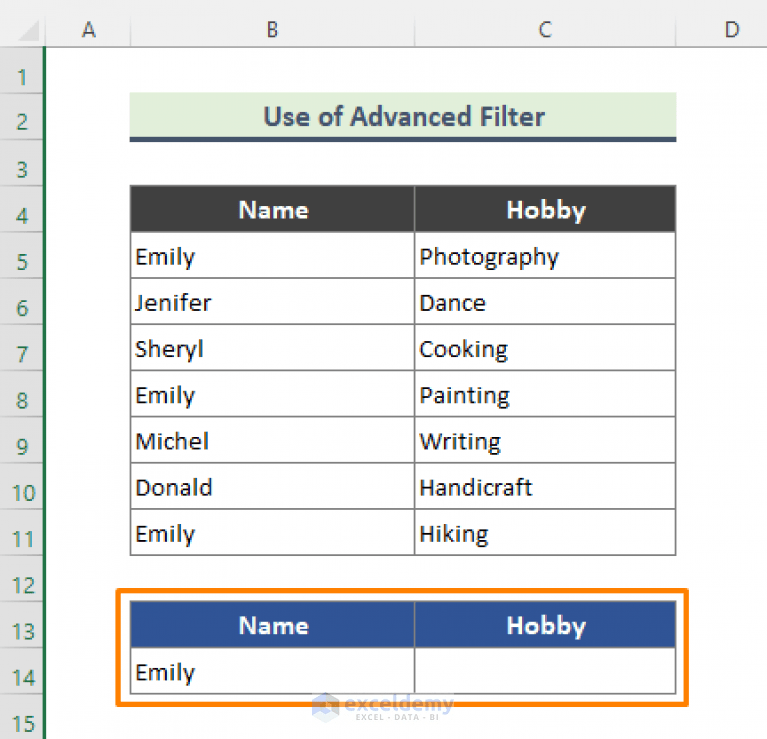Viewport: 767px width, 739px height.
Task: Select the Emily criteria cell in row 14
Action: [272, 671]
